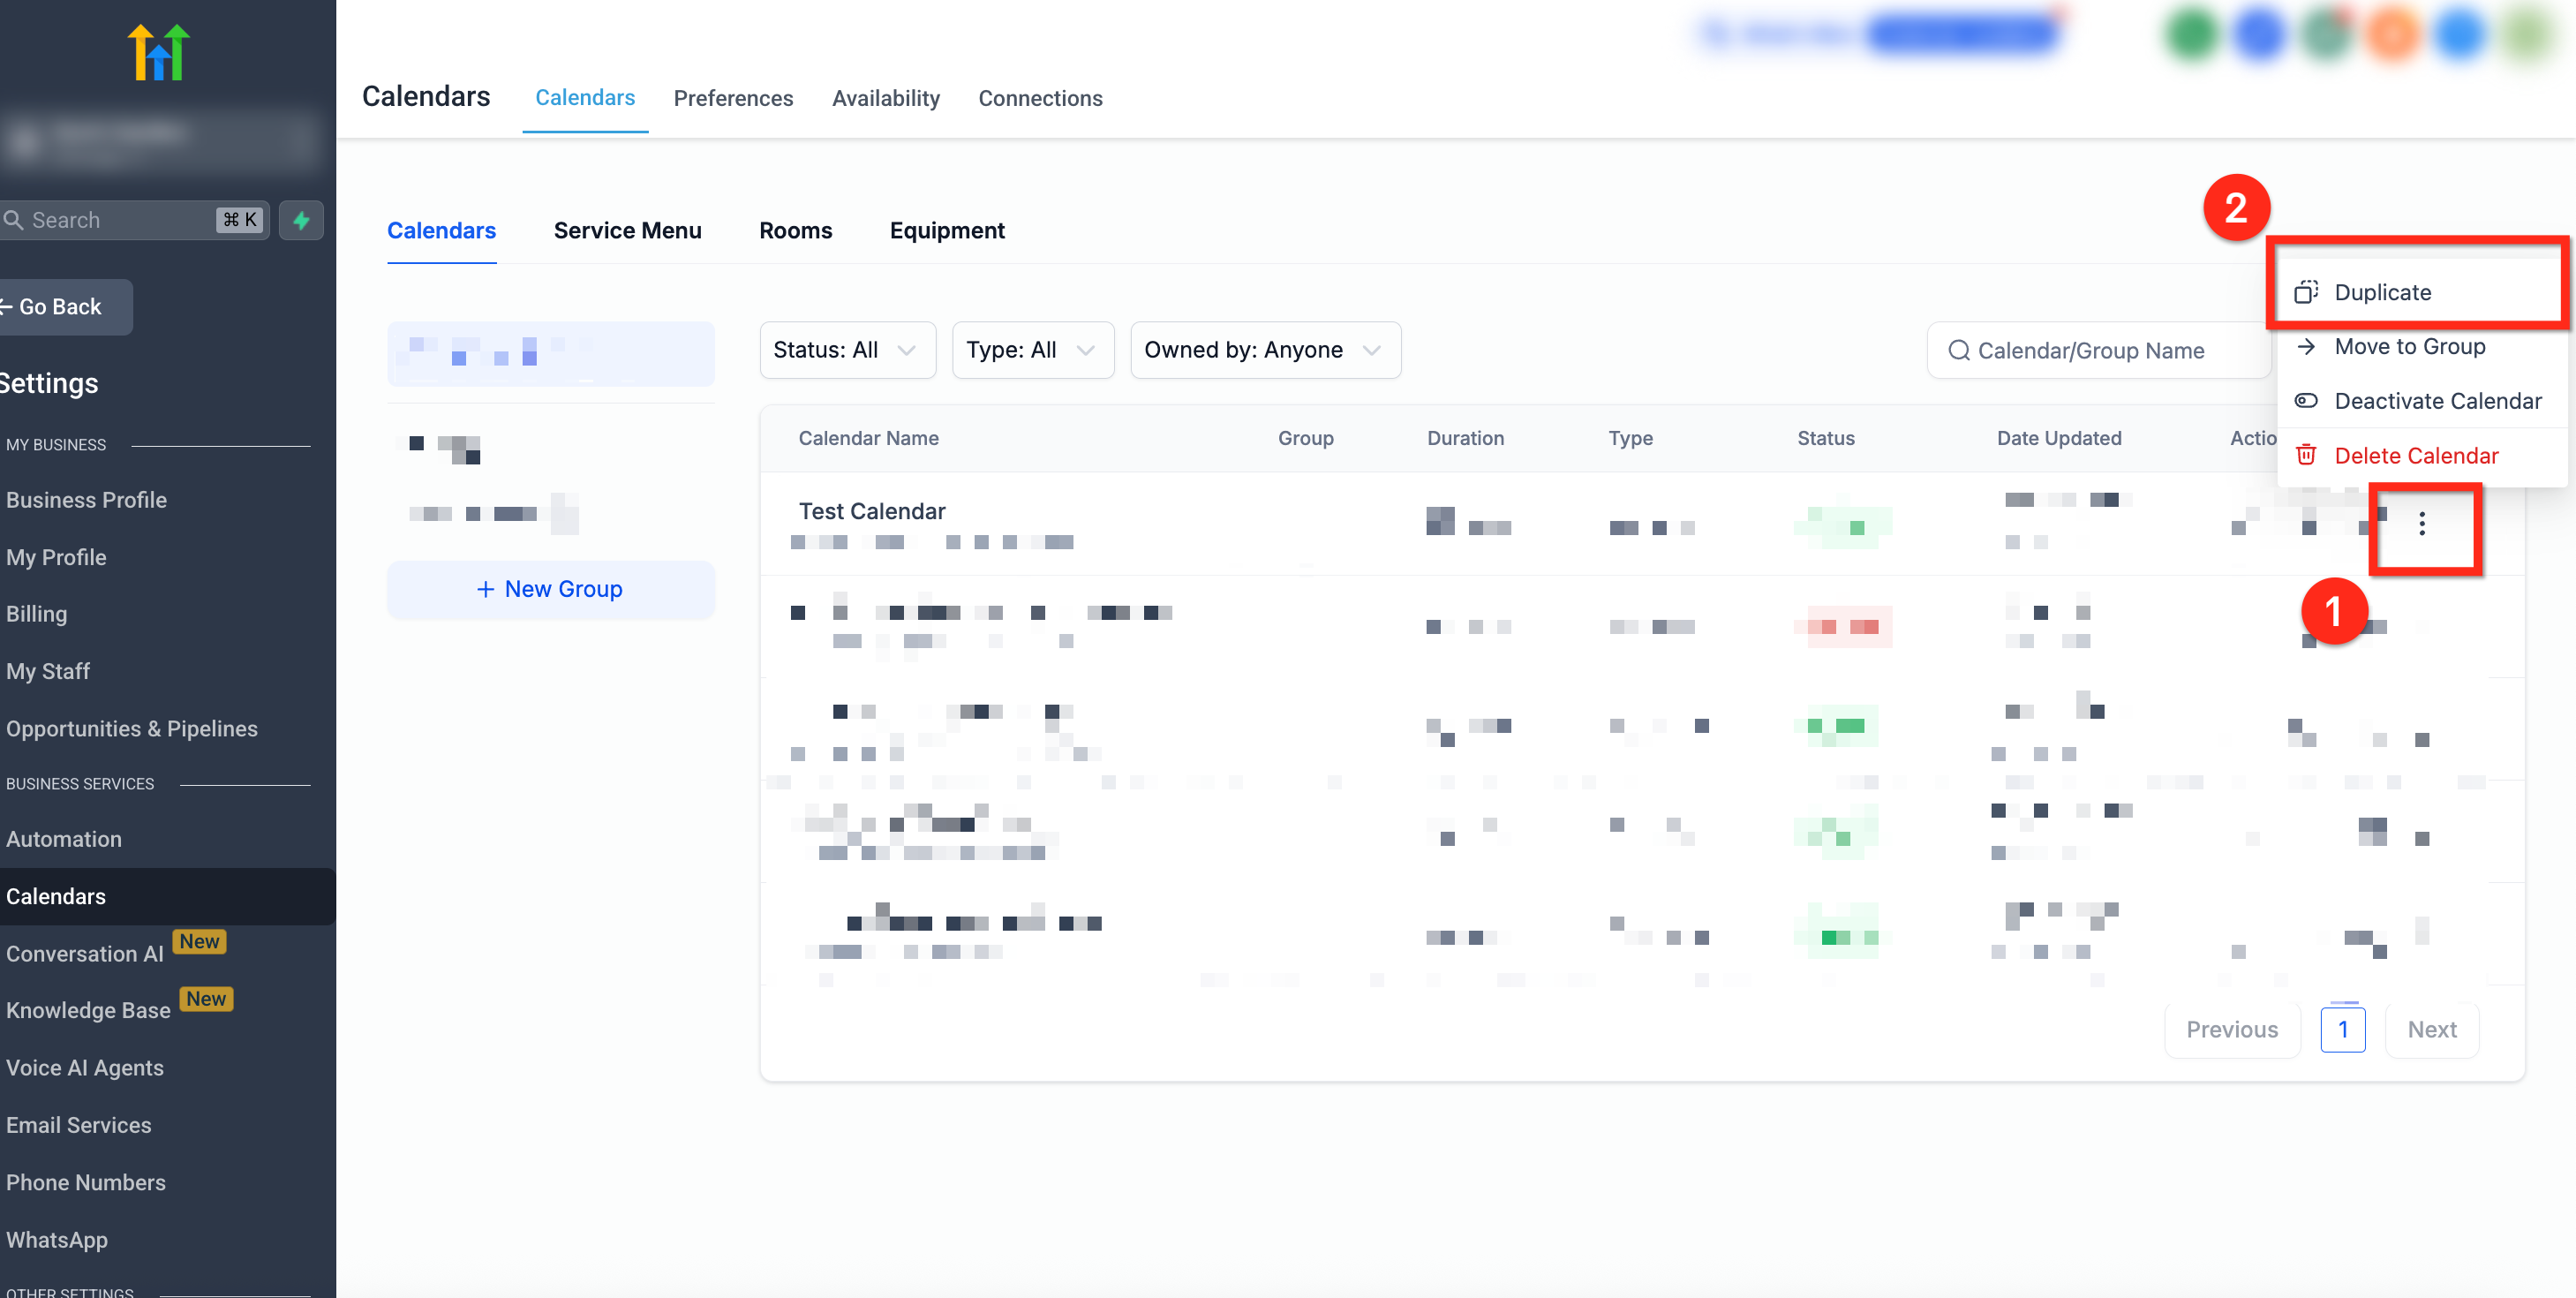Type in the Calendar/Group Name search field
Image resolution: width=2576 pixels, height=1298 pixels.
click(x=2100, y=351)
